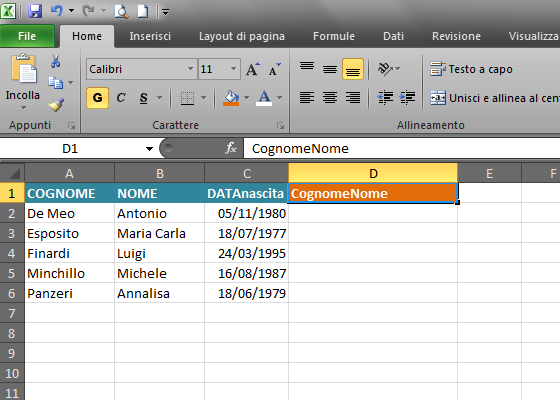Viewport: 560px width, 400px height.
Task: Open the Name Box dropdown arrow
Action: pos(149,149)
